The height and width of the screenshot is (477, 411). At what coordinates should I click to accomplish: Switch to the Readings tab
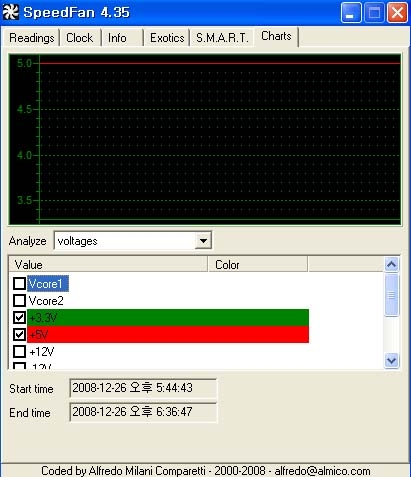(x=32, y=38)
